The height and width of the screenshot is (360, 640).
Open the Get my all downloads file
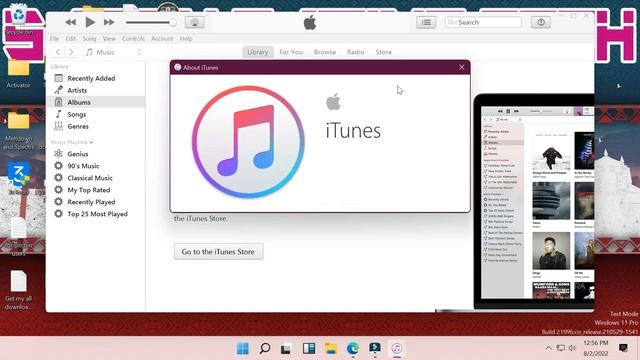18,290
